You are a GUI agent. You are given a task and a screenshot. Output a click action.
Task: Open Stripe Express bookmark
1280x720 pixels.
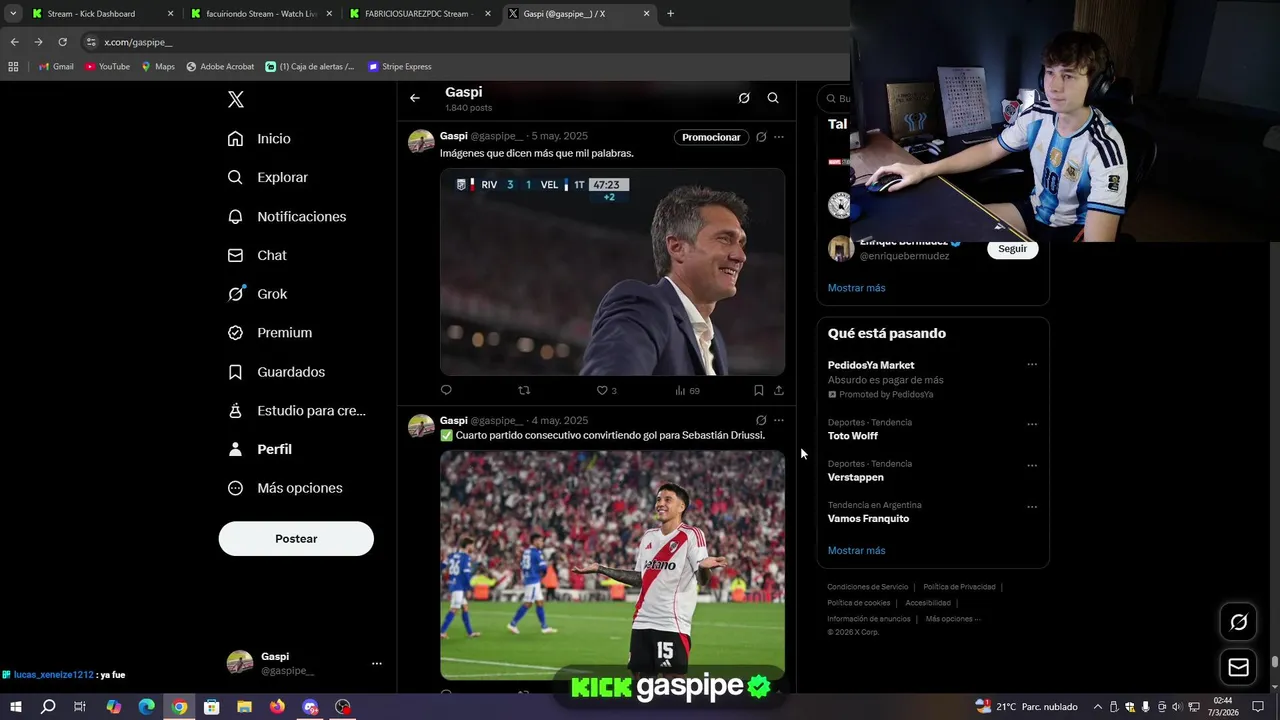(400, 67)
